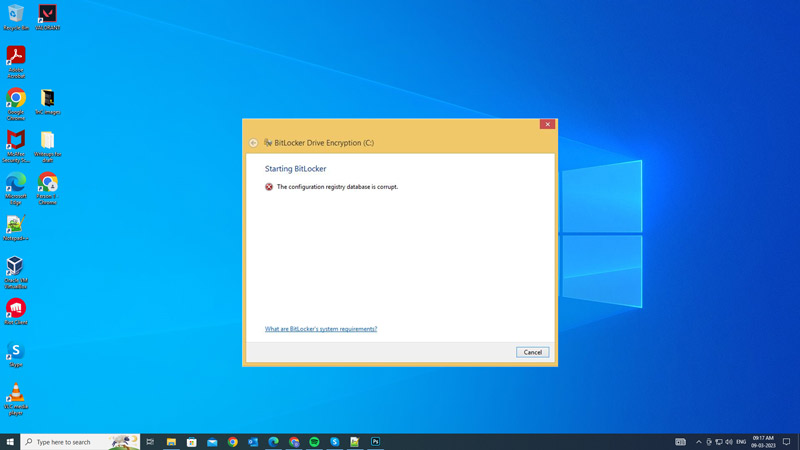This screenshot has width=800, height=450.
Task: Select the Microsoft Edge desktop shortcut
Action: pyautogui.click(x=16, y=188)
